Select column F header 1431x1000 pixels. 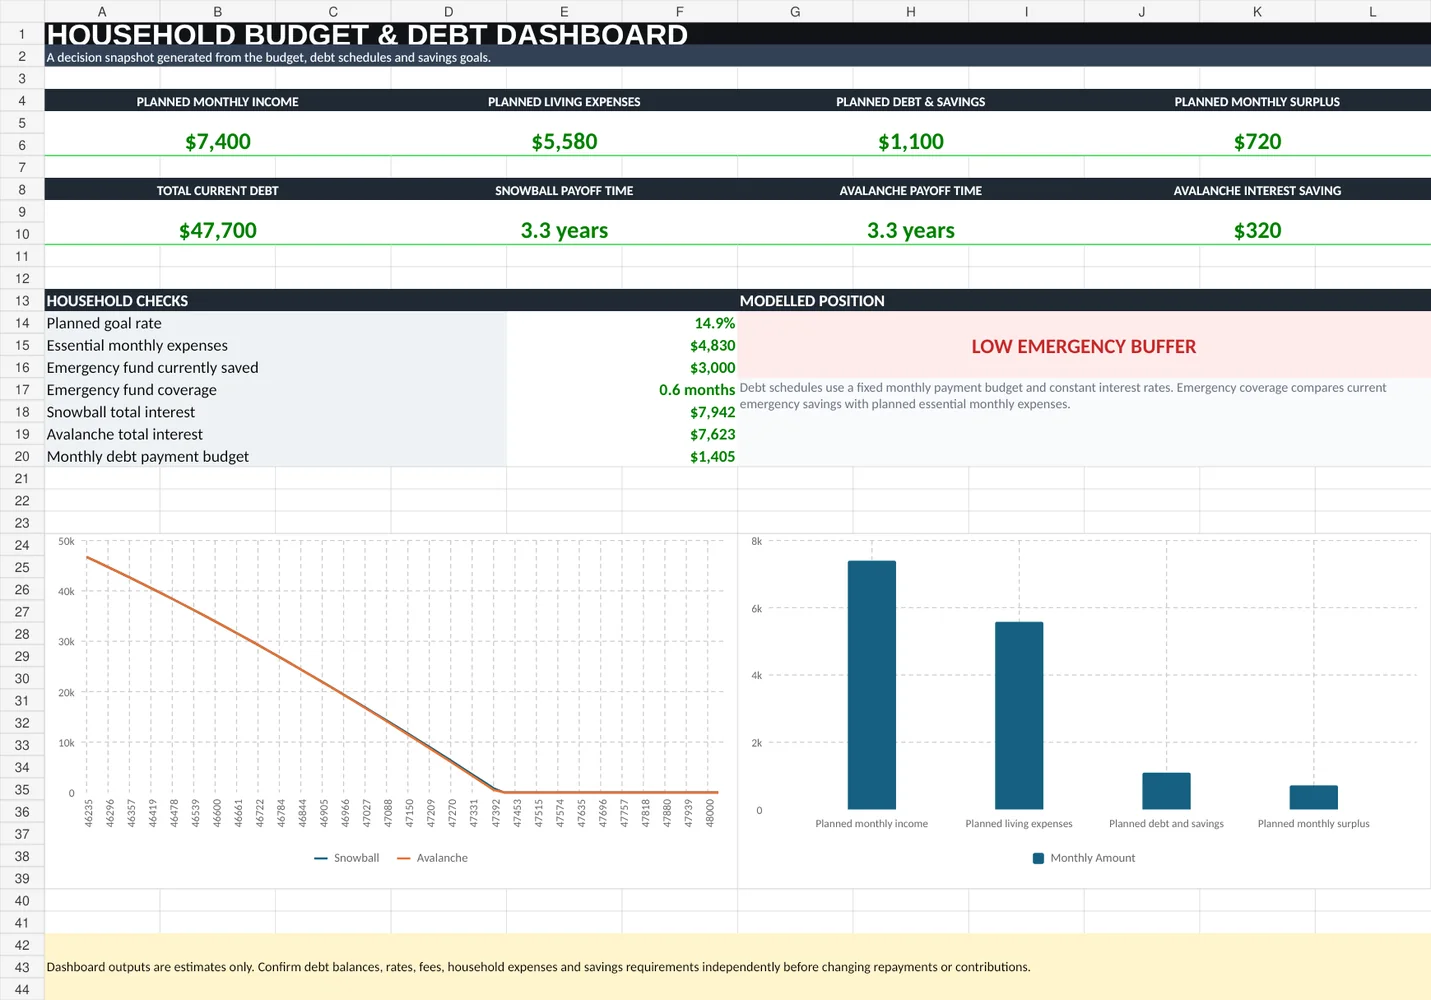(x=680, y=12)
